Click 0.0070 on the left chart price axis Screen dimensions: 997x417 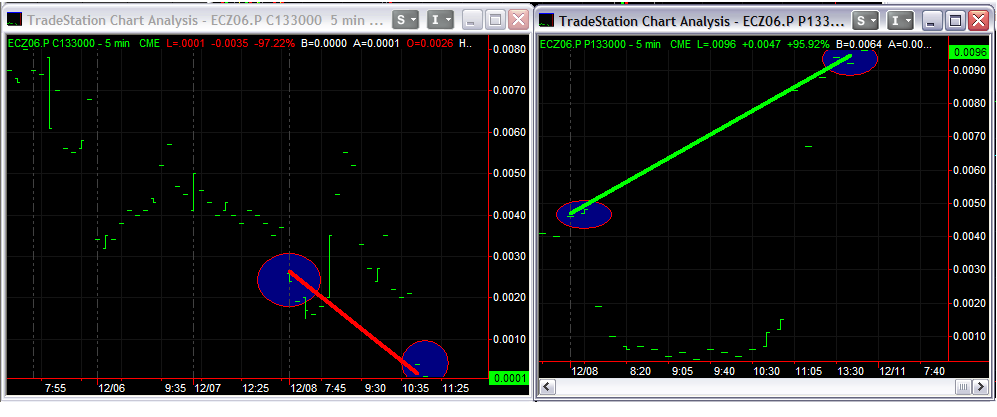(509, 91)
